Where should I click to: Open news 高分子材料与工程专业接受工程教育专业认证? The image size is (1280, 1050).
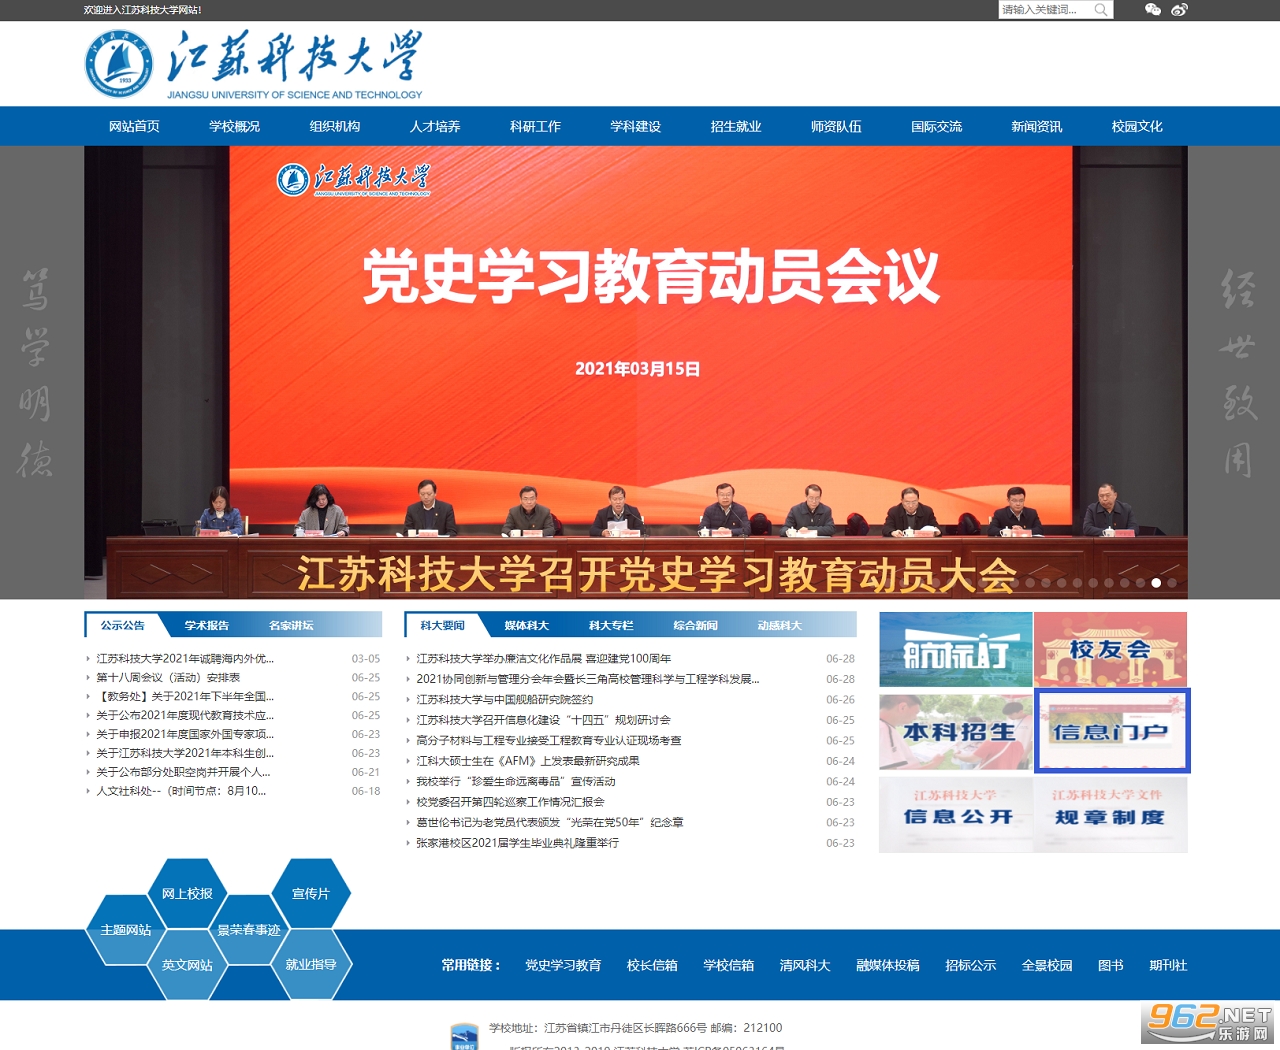click(549, 741)
